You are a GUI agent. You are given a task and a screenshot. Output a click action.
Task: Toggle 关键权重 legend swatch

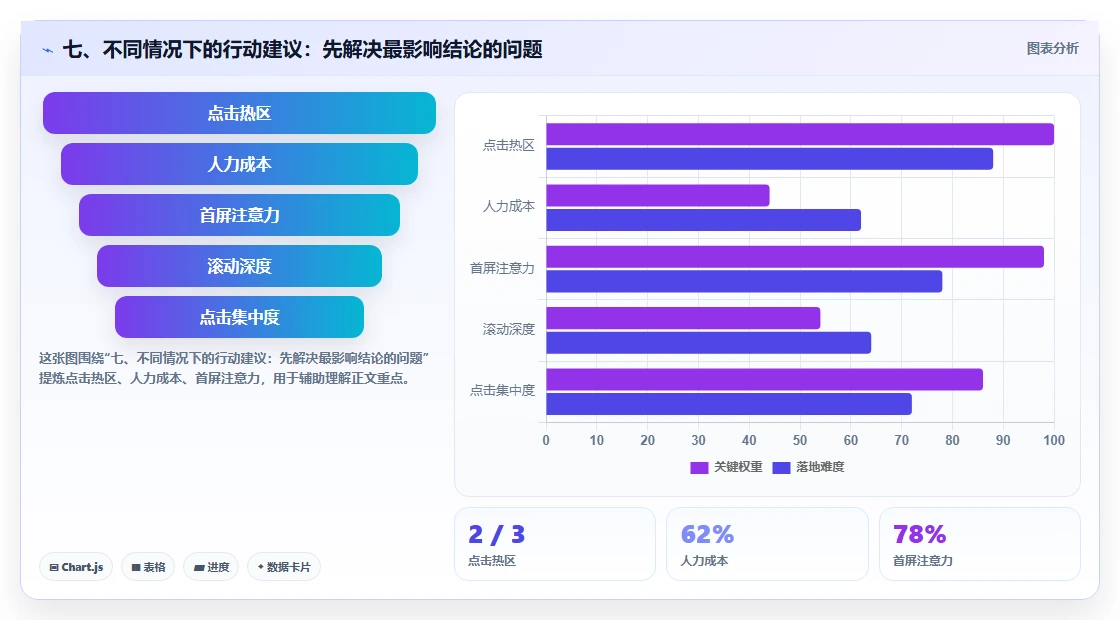tap(699, 467)
